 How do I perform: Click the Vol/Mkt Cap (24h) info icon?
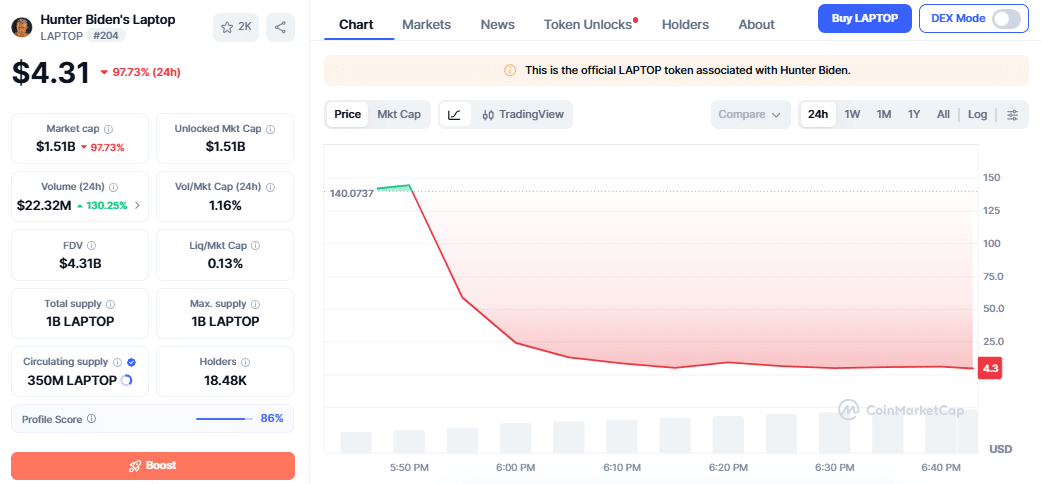click(x=270, y=187)
